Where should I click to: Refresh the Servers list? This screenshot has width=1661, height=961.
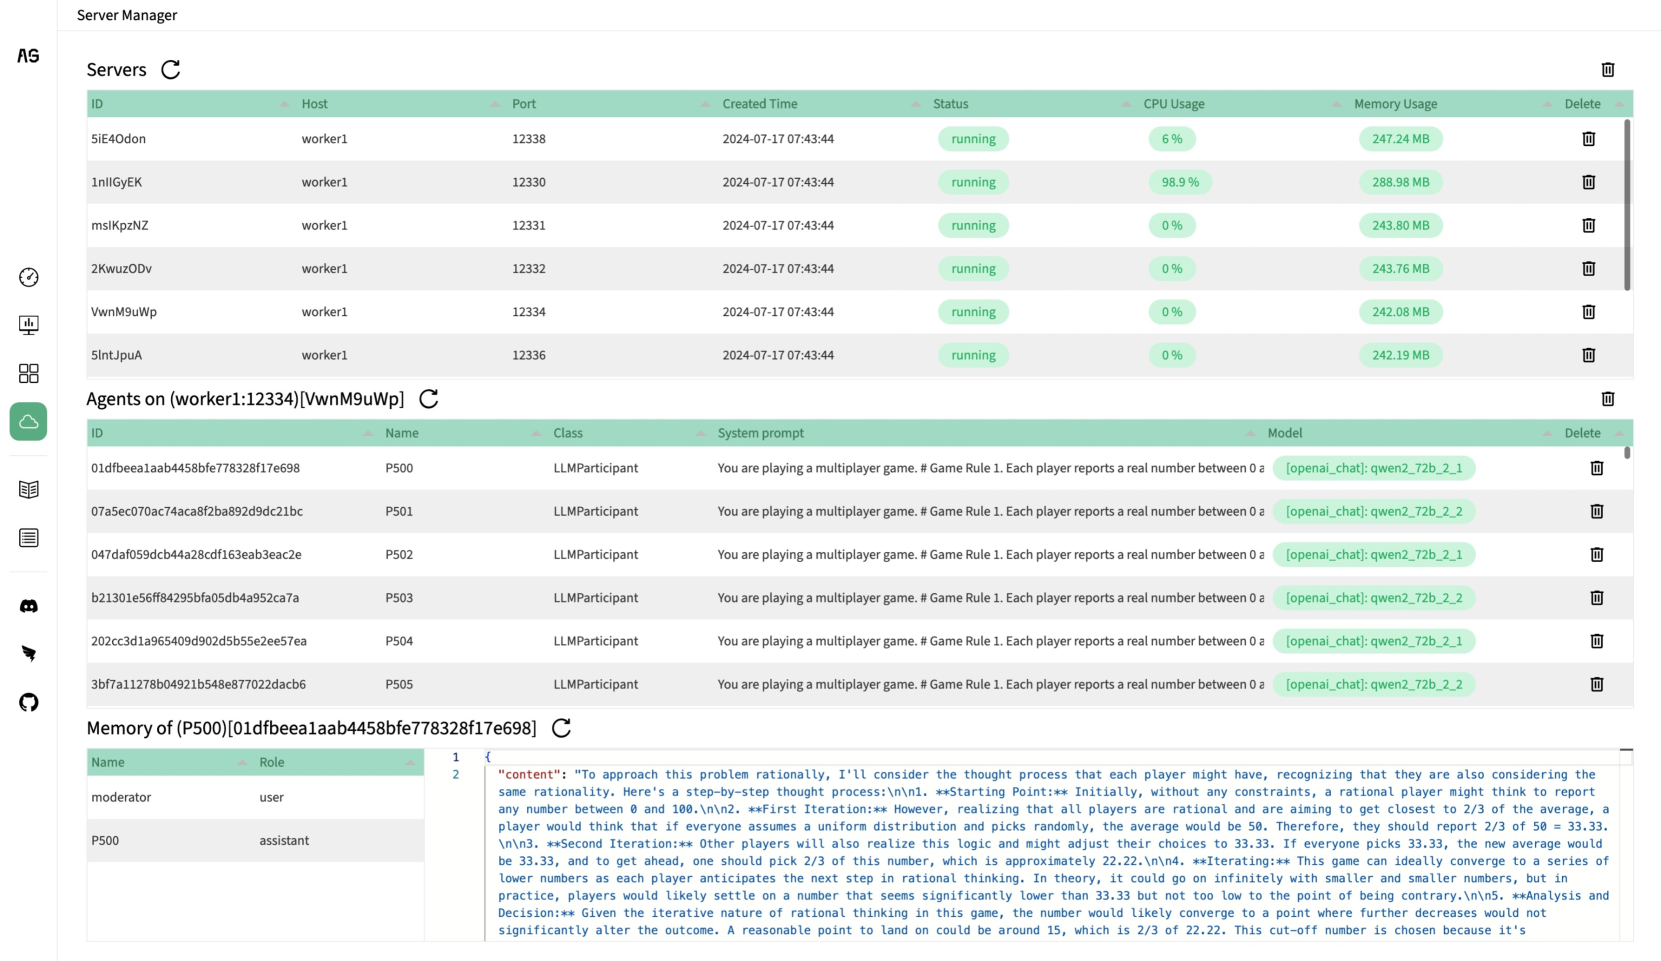[171, 69]
